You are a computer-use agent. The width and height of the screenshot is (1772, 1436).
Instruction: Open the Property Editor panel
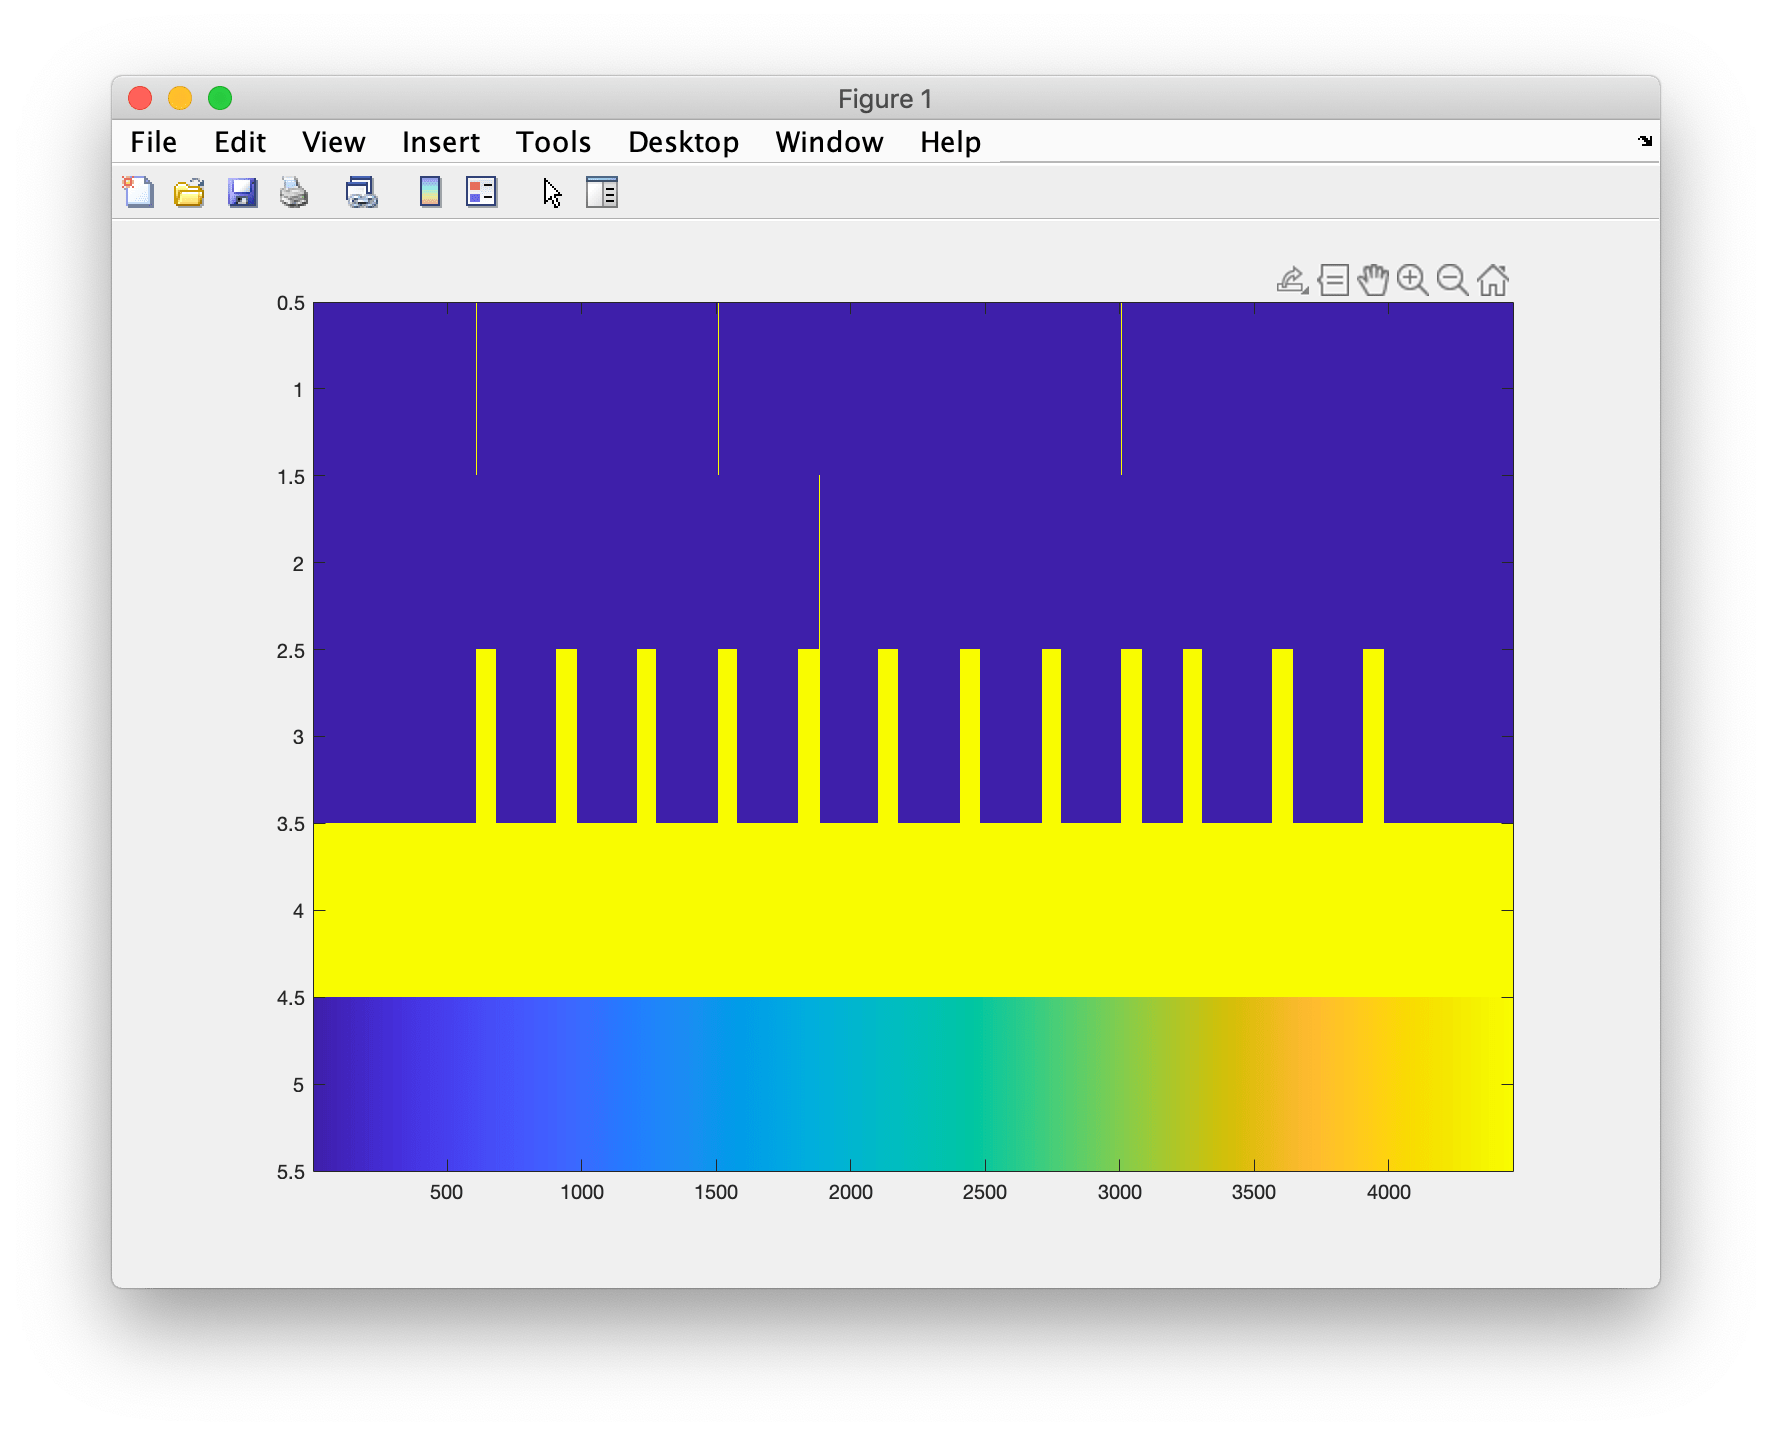pyautogui.click(x=602, y=192)
